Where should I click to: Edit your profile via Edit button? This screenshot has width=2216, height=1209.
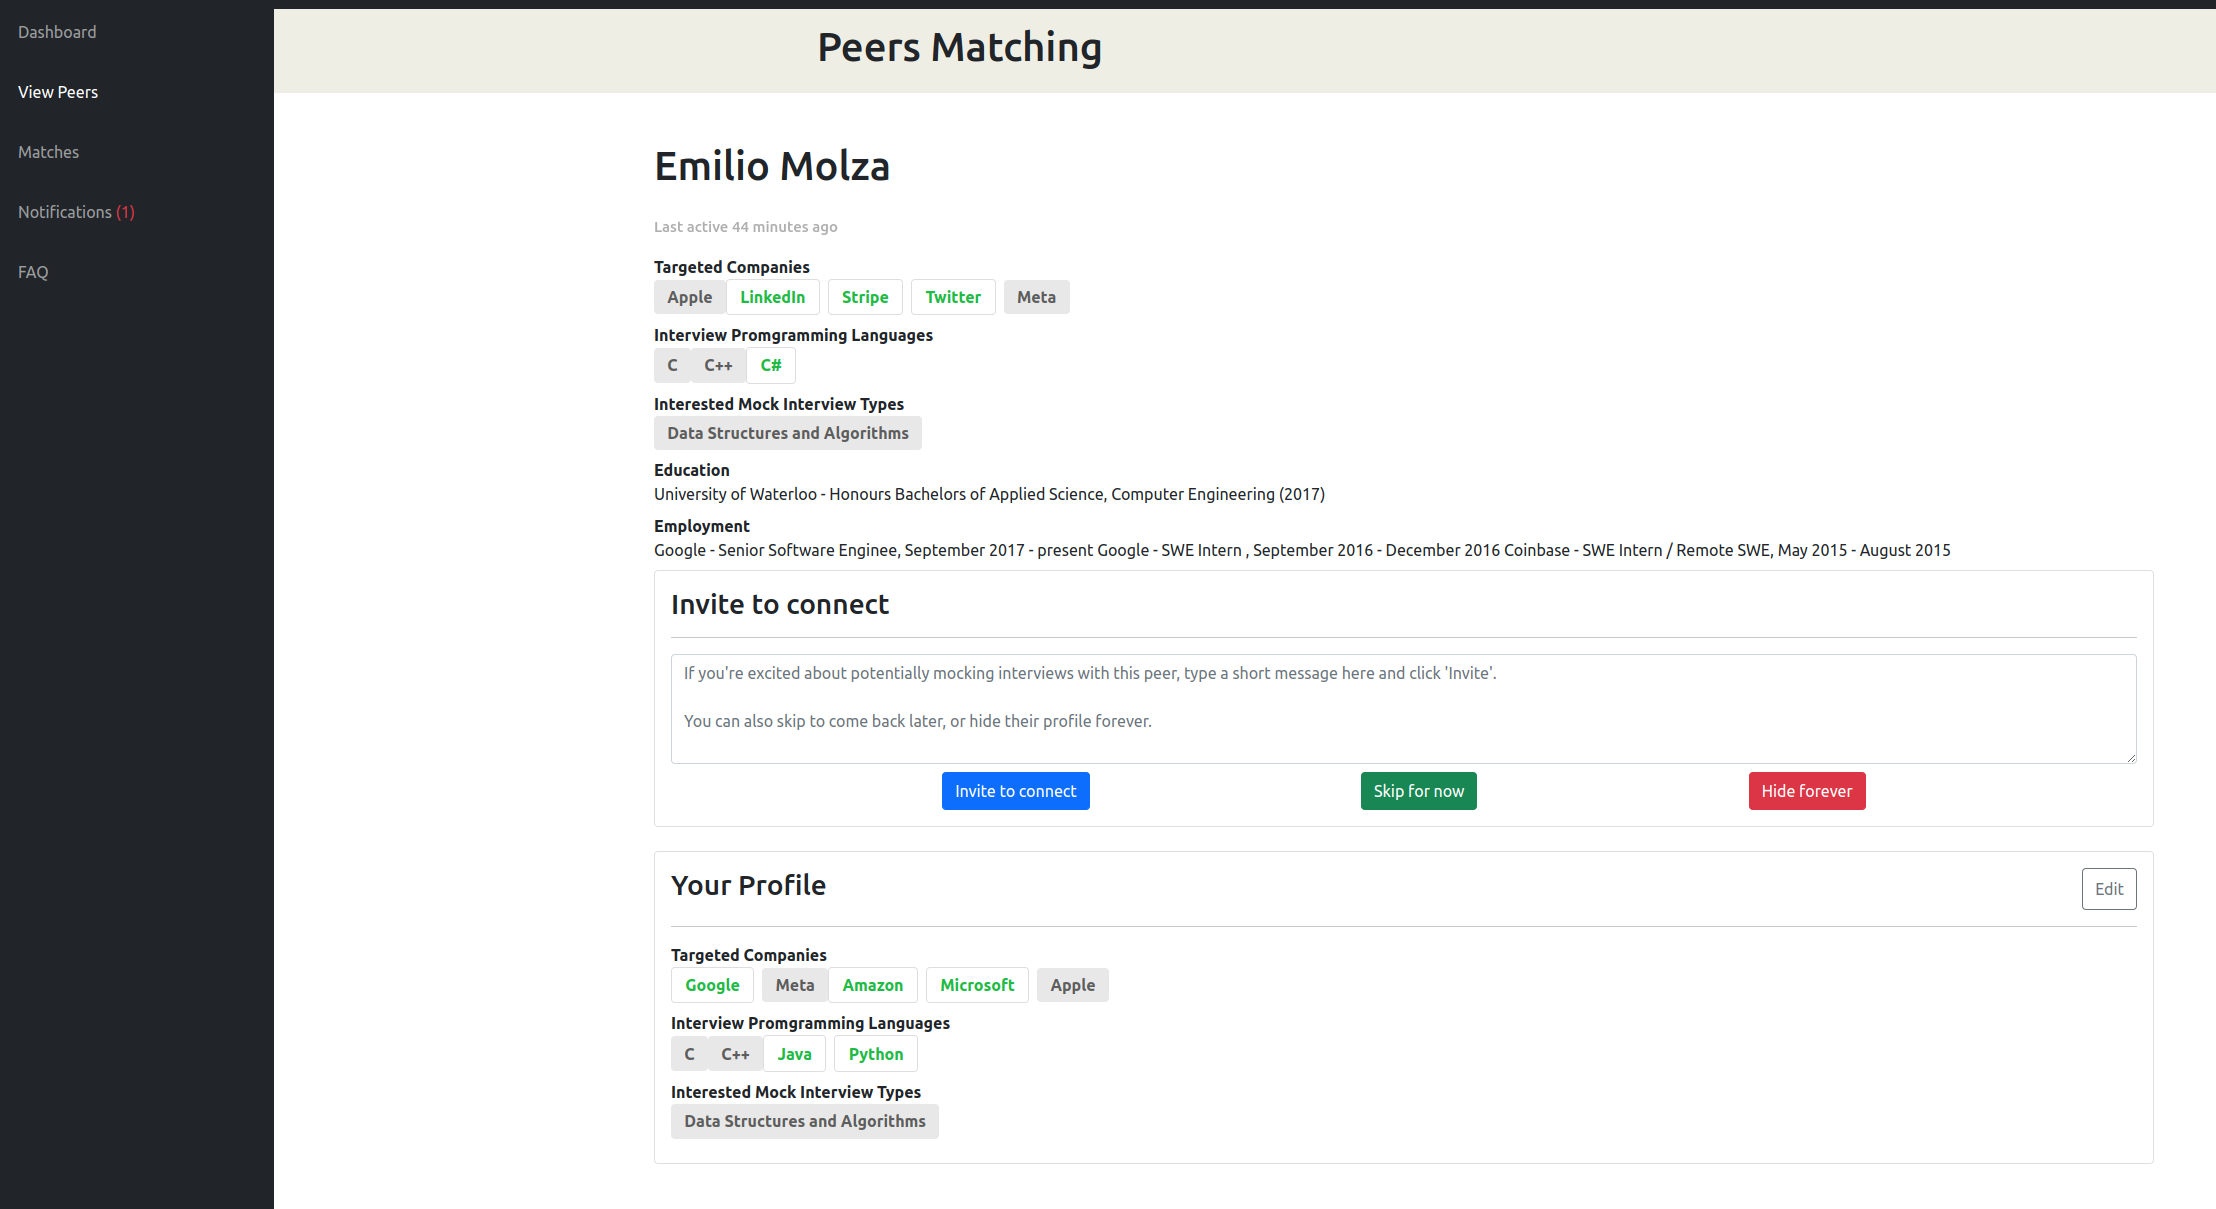click(2108, 889)
